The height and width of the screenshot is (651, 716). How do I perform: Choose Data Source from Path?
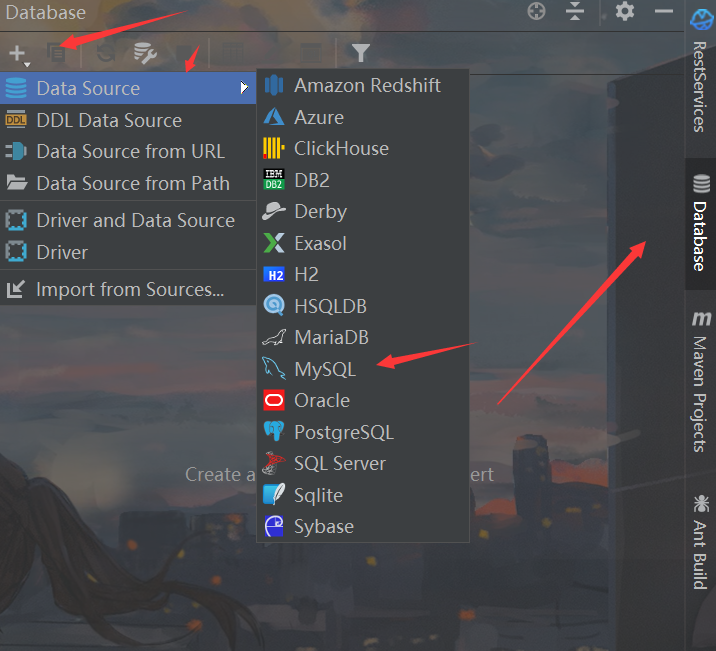pyautogui.click(x=128, y=184)
